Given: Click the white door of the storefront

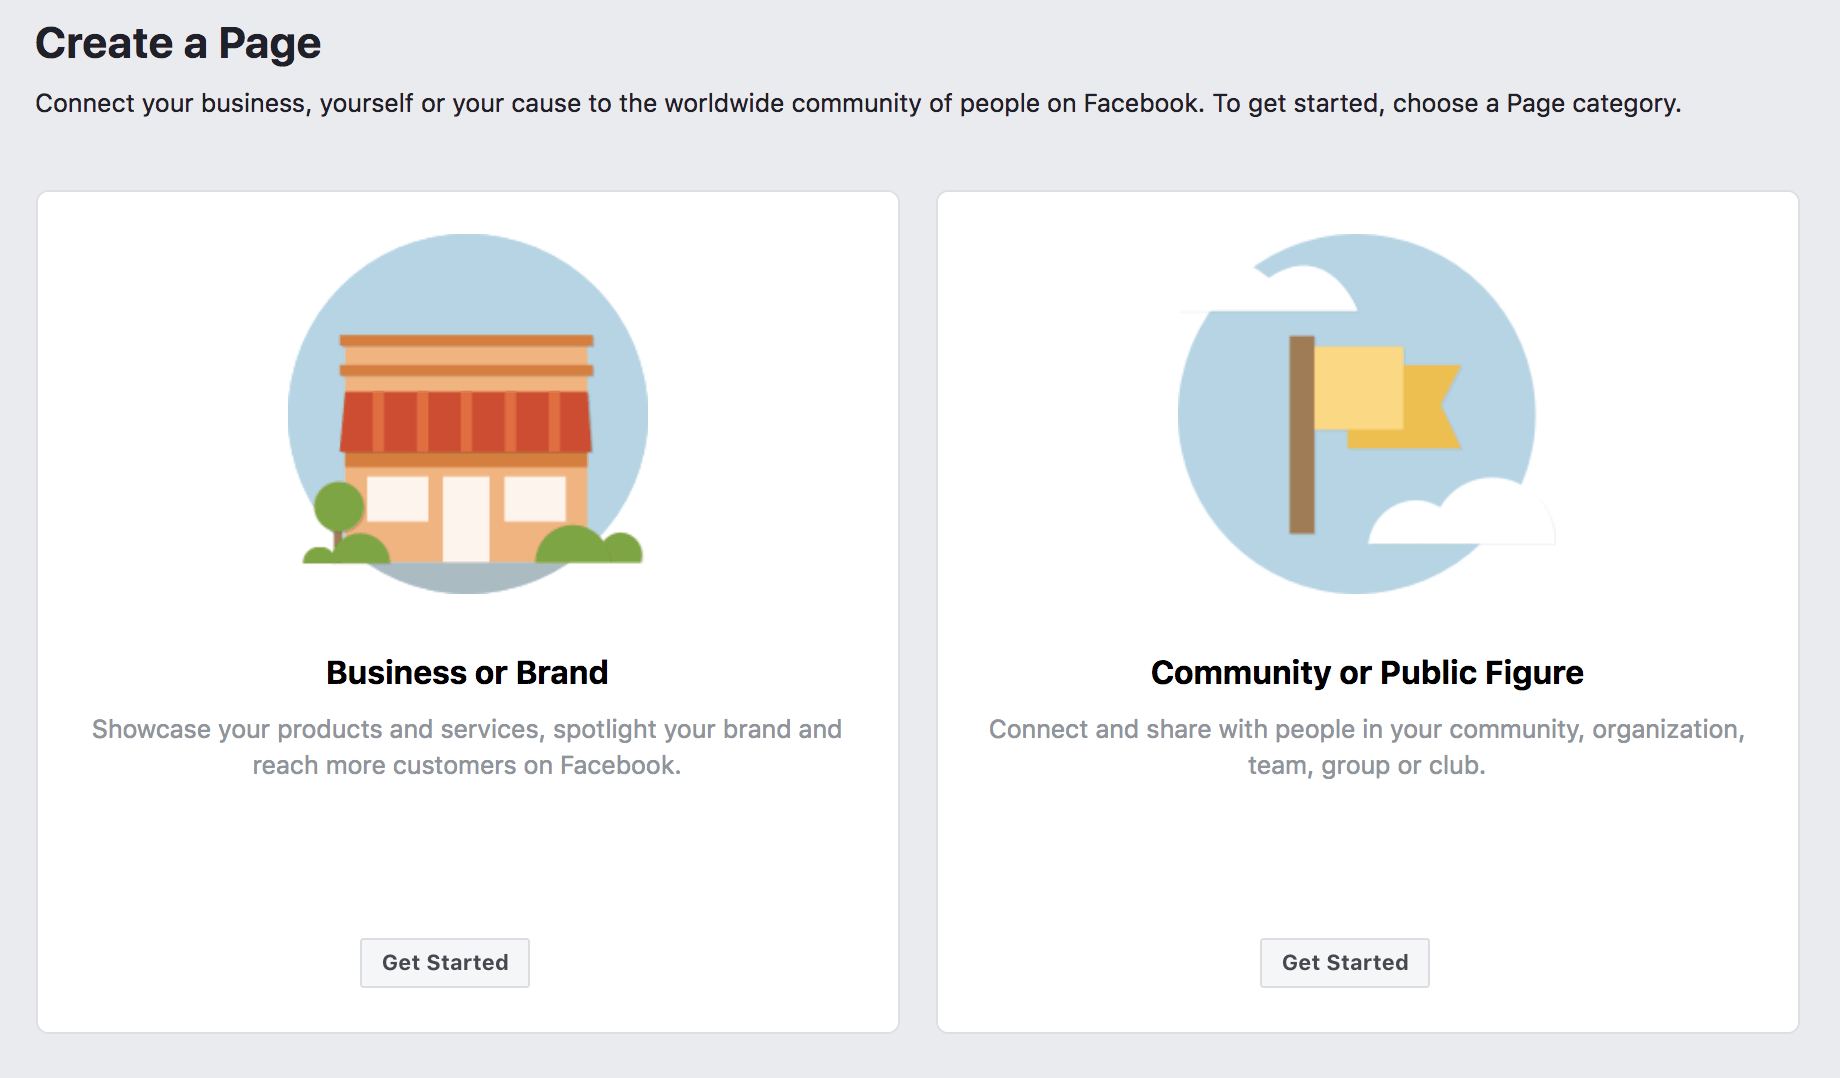Looking at the screenshot, I should coord(466,518).
